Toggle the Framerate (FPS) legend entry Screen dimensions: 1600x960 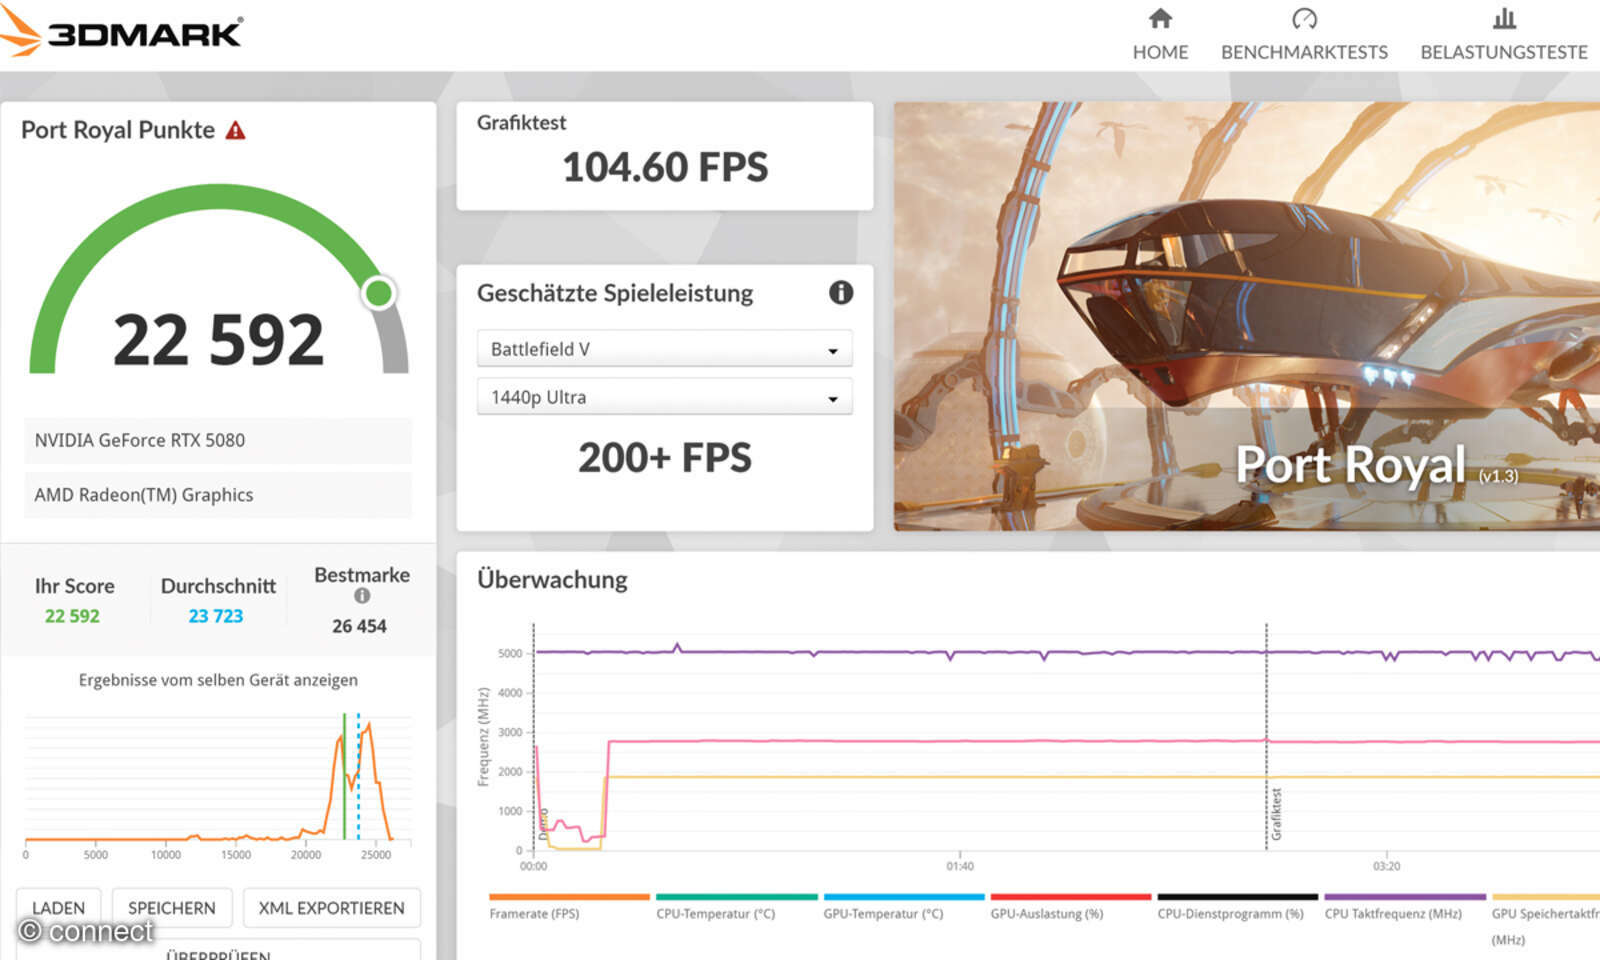[535, 913]
